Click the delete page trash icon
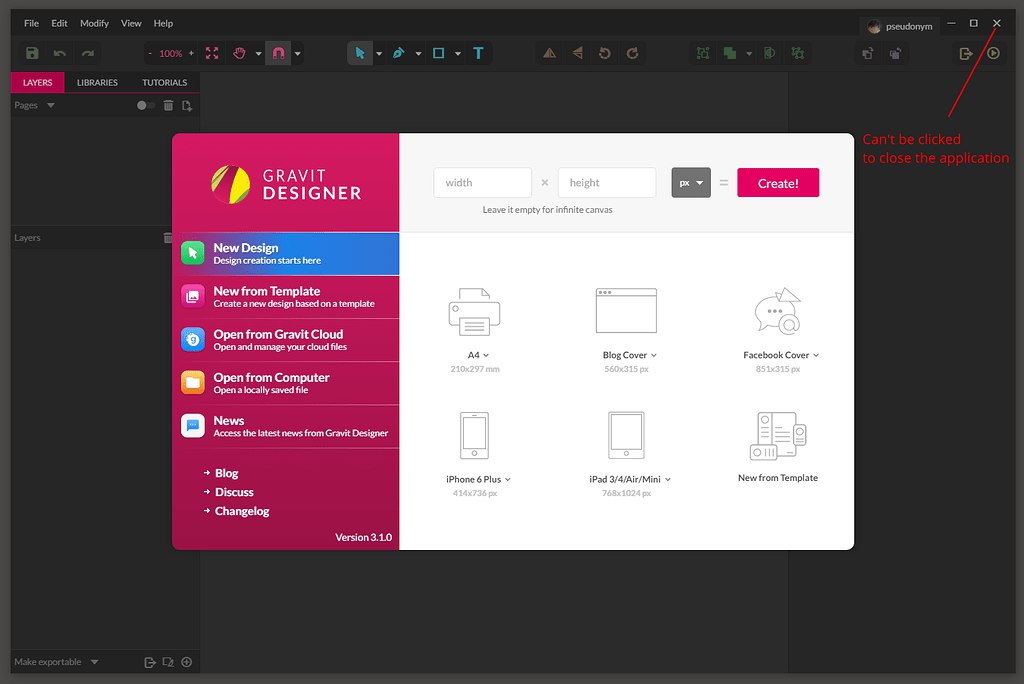This screenshot has width=1024, height=684. (168, 105)
